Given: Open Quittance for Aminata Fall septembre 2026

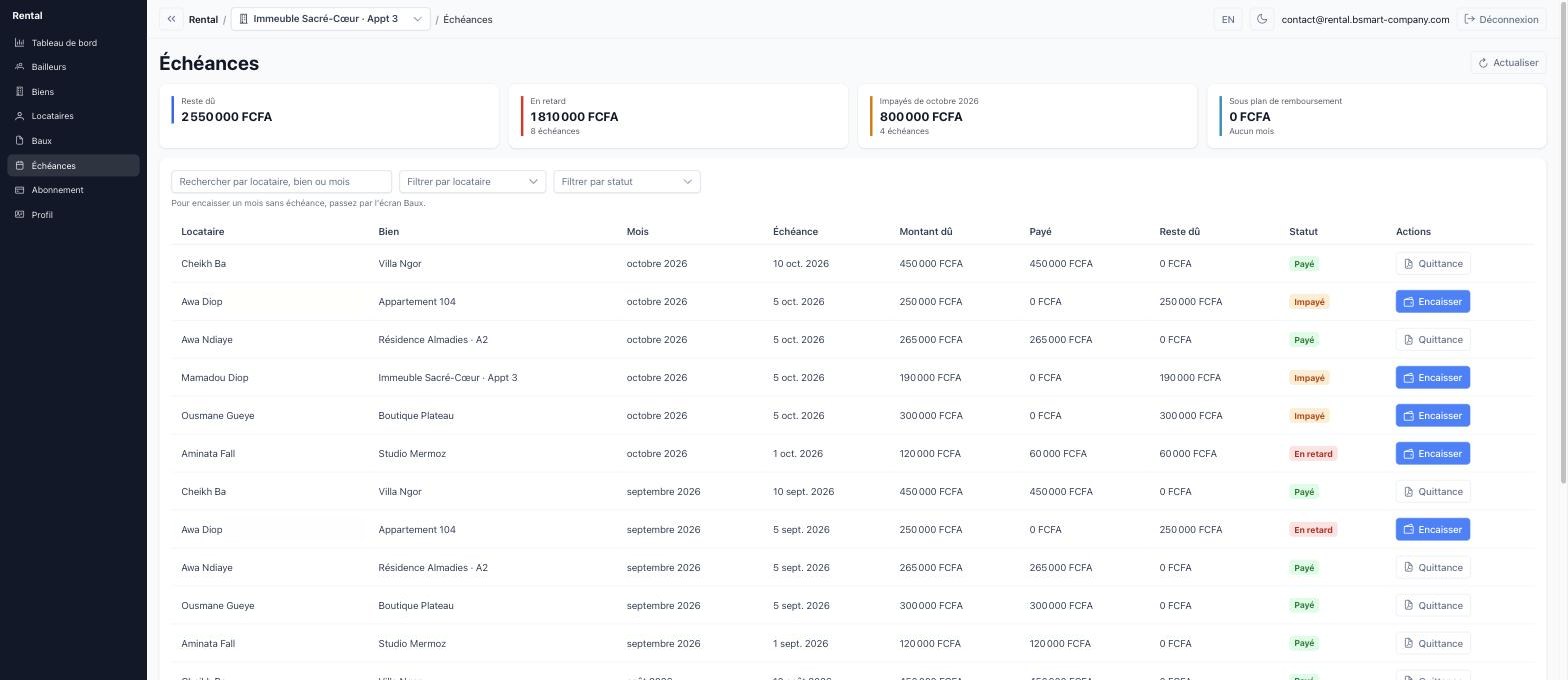Looking at the screenshot, I should point(1432,644).
